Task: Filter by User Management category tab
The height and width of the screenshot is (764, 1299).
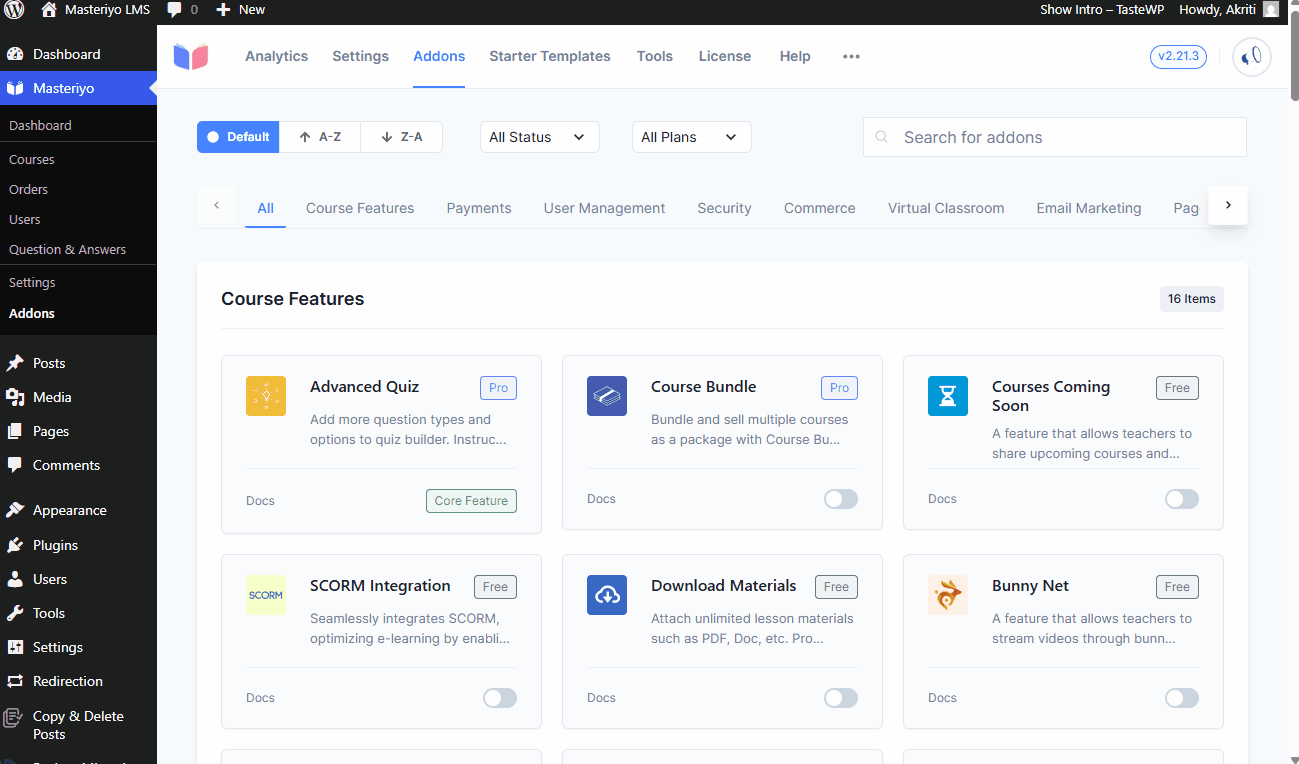Action: tap(604, 208)
